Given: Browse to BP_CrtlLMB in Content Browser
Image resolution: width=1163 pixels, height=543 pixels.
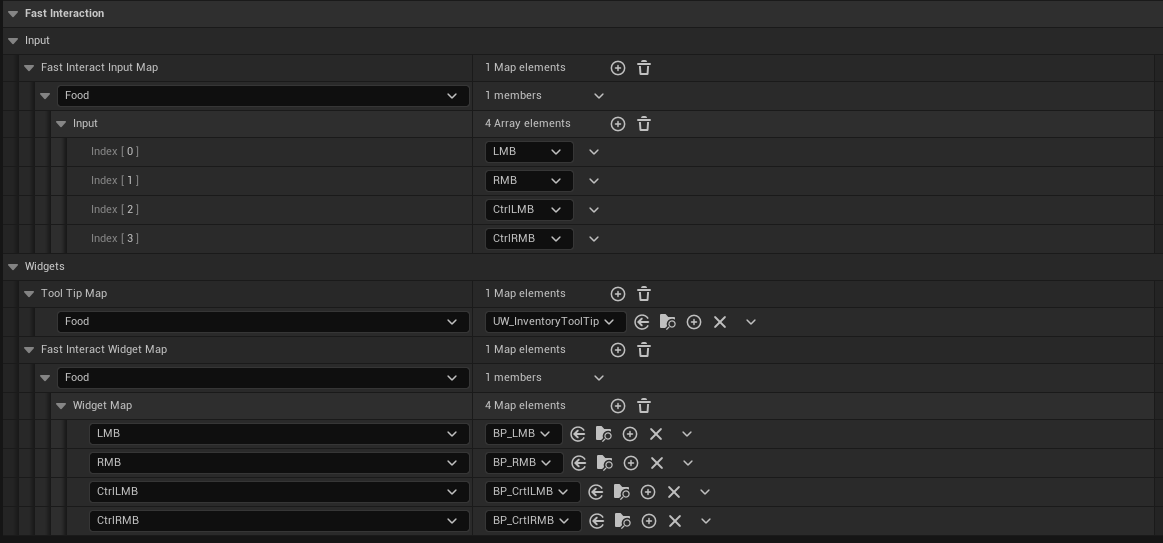Looking at the screenshot, I should (x=622, y=492).
